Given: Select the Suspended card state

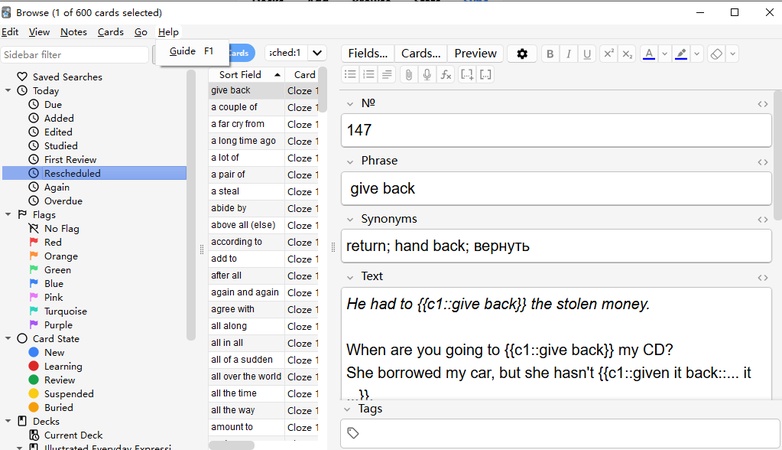Looking at the screenshot, I should [68, 394].
